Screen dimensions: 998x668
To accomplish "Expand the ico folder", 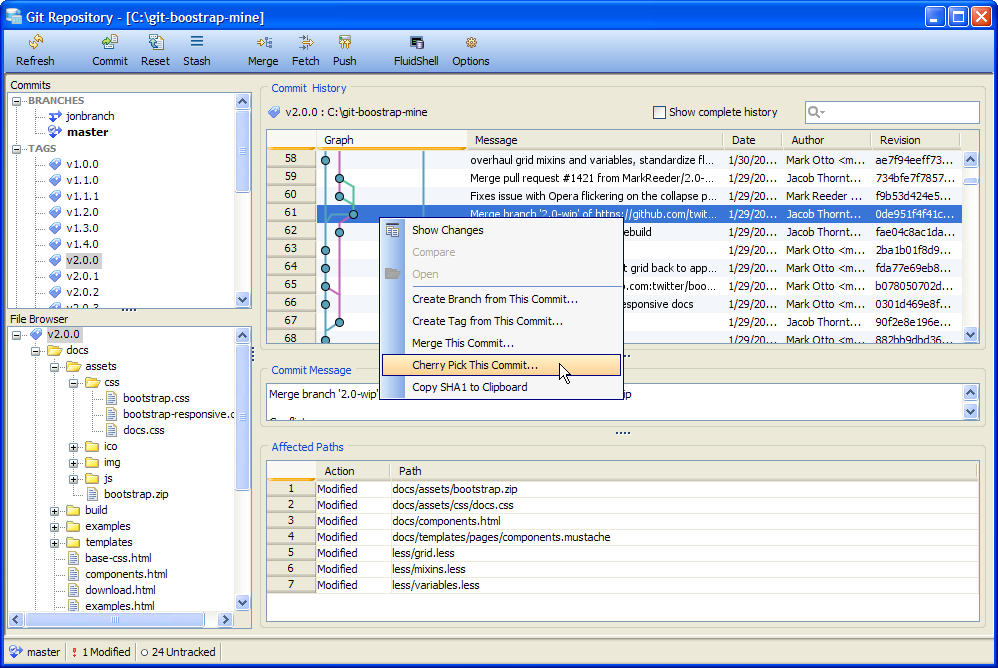I will (x=74, y=447).
